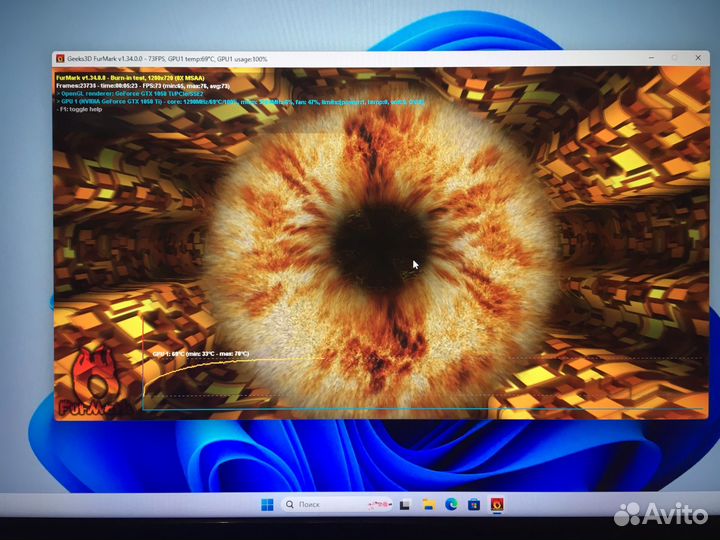Maximize the FurMark window
Image resolution: width=720 pixels, height=540 pixels.
coord(673,59)
